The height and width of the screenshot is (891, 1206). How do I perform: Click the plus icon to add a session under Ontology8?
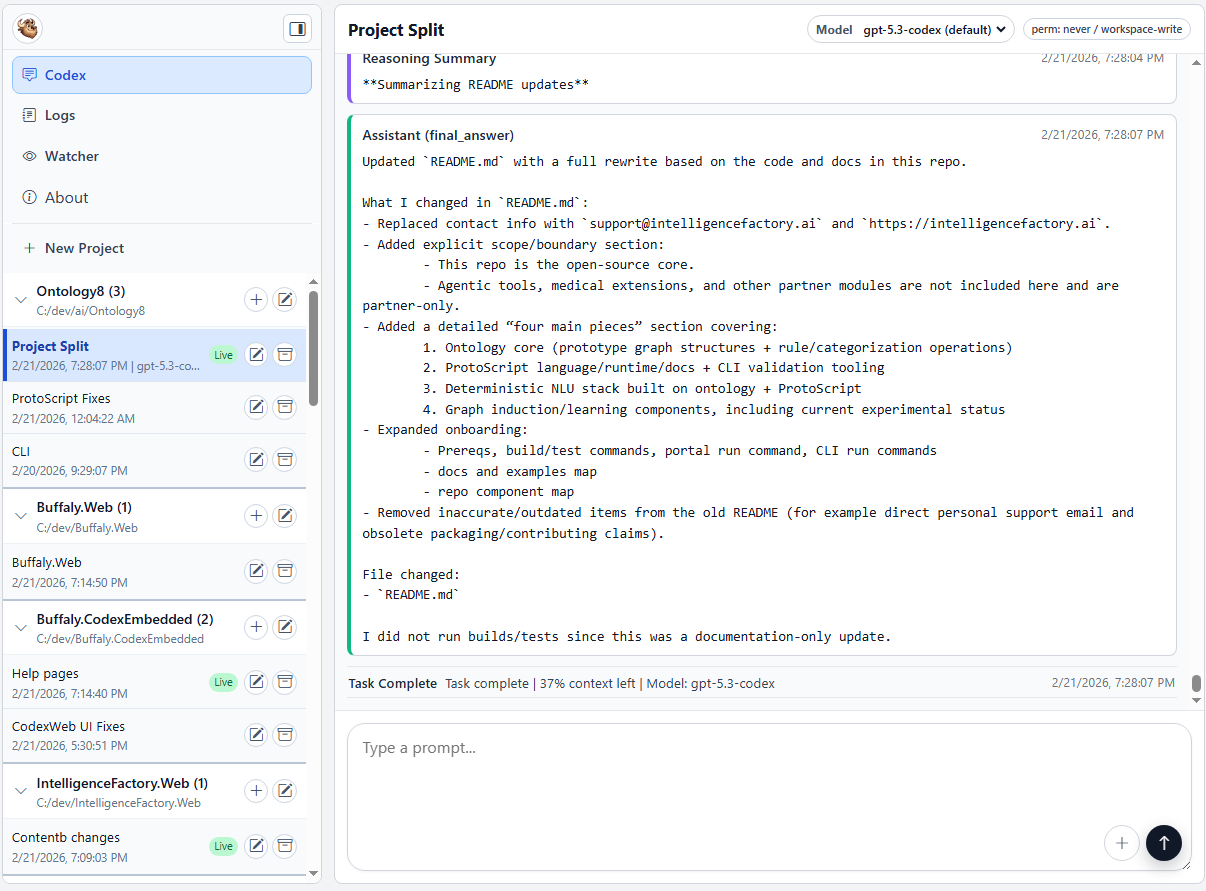[256, 299]
